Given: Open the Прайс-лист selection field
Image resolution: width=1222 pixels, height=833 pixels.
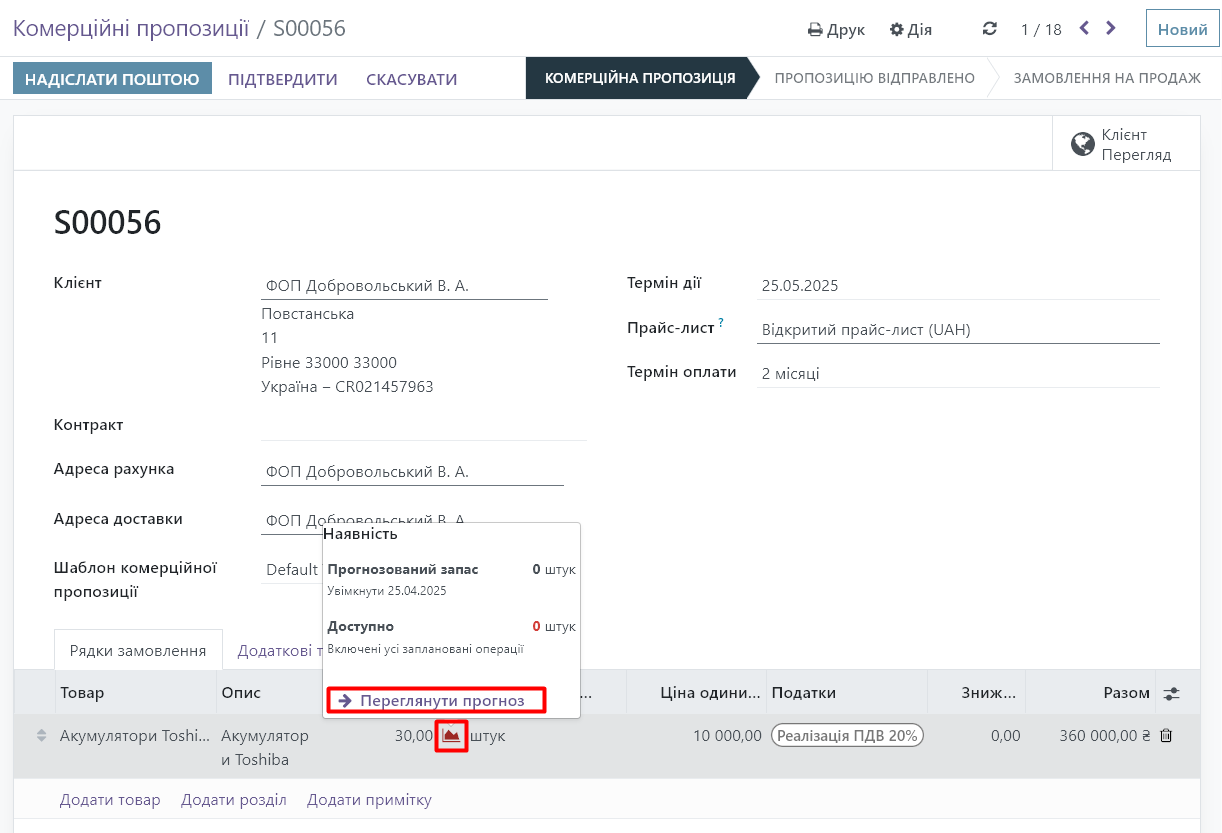Looking at the screenshot, I should click(957, 330).
